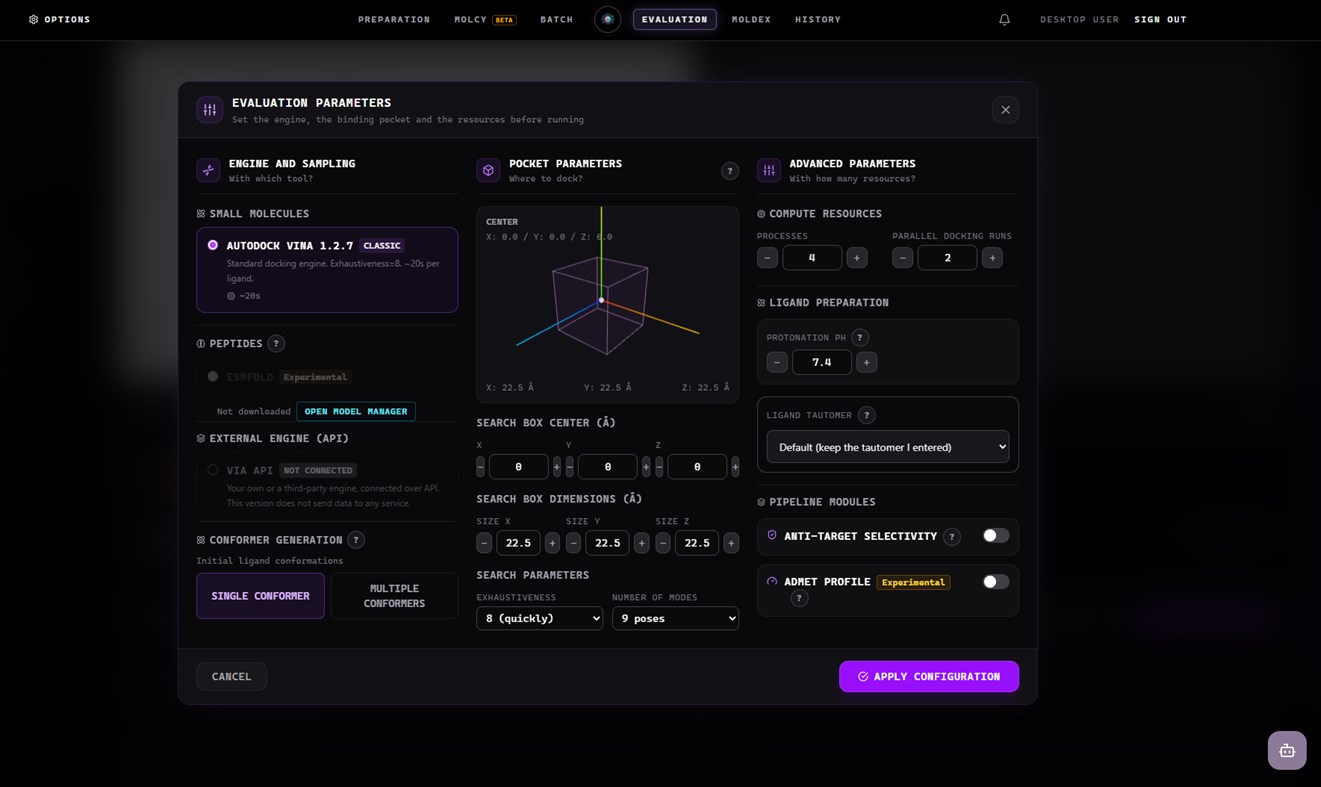The width and height of the screenshot is (1321, 787).
Task: Increase Processes count with plus
Action: pyautogui.click(x=857, y=258)
